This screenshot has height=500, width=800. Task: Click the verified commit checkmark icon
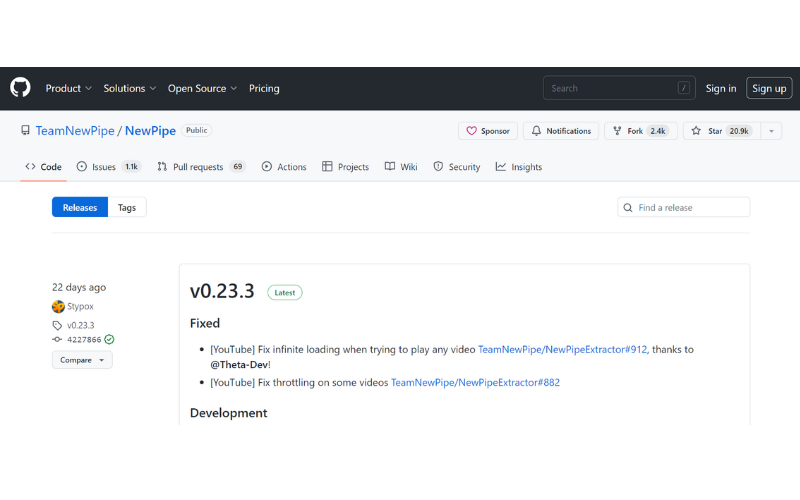click(x=109, y=339)
